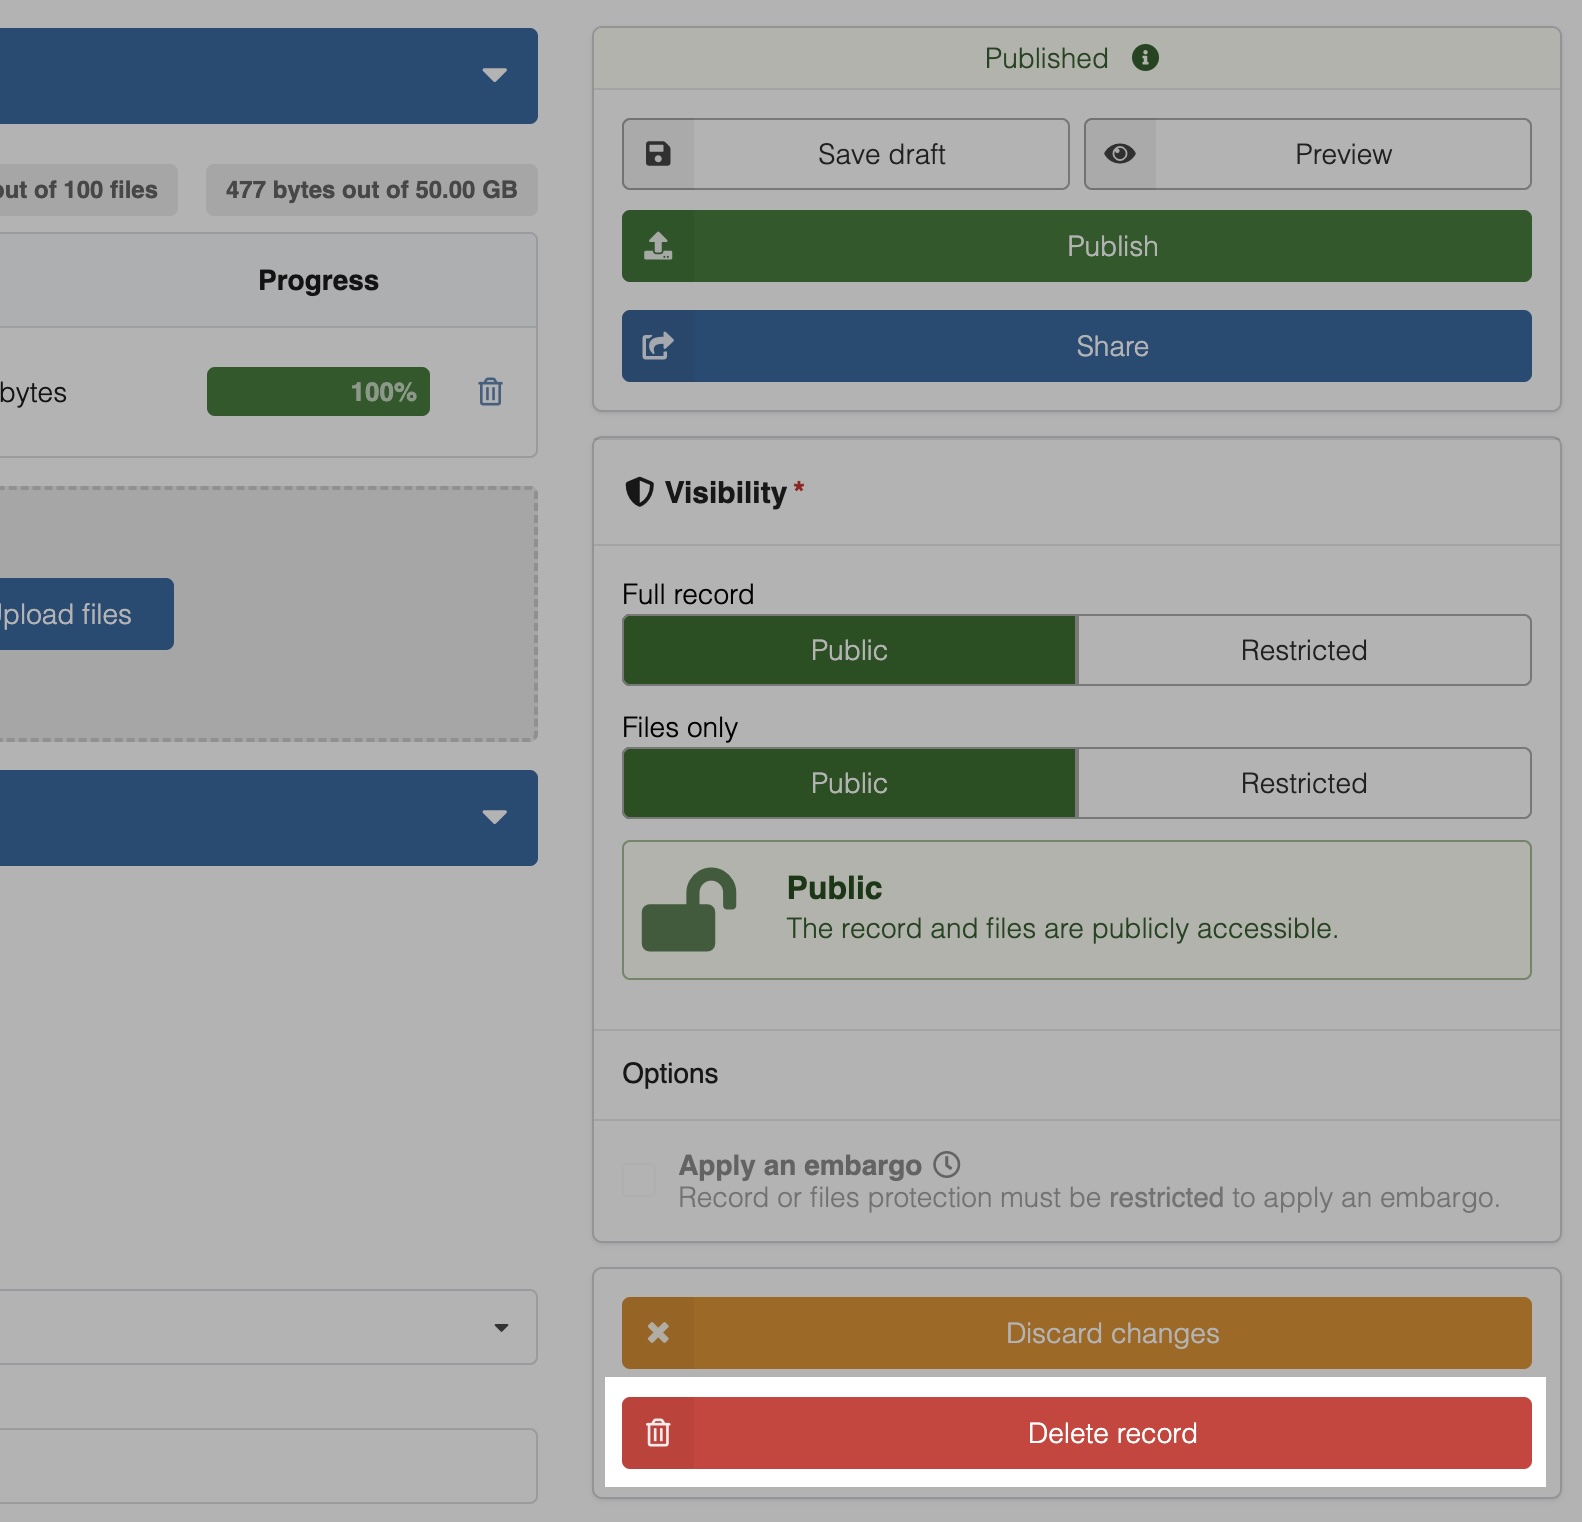Collapse the top blue section header
This screenshot has height=1522, width=1582.
494,76
